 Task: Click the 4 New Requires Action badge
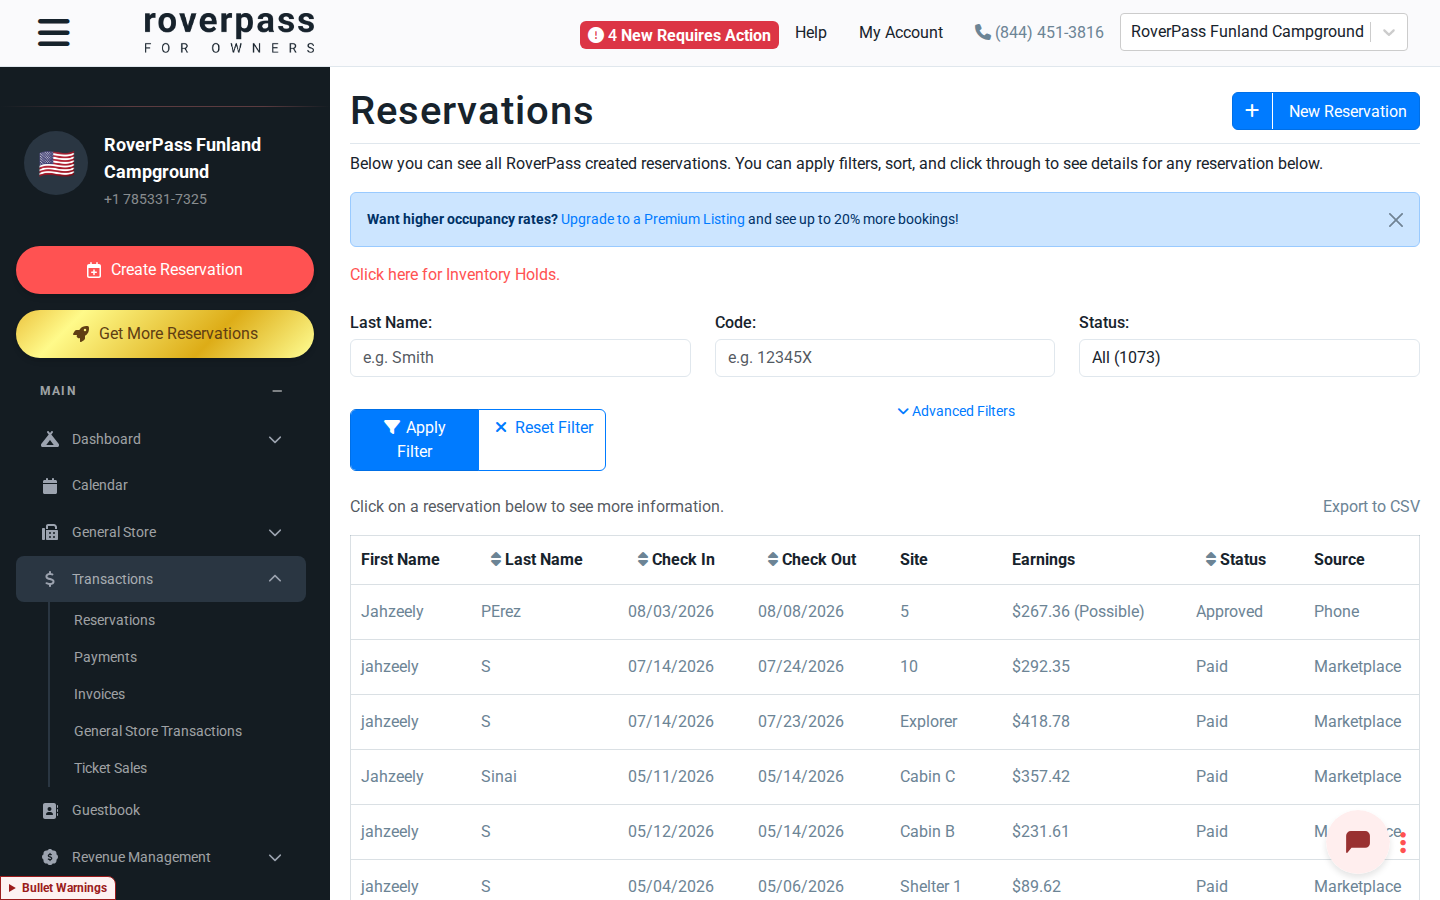[x=679, y=35]
